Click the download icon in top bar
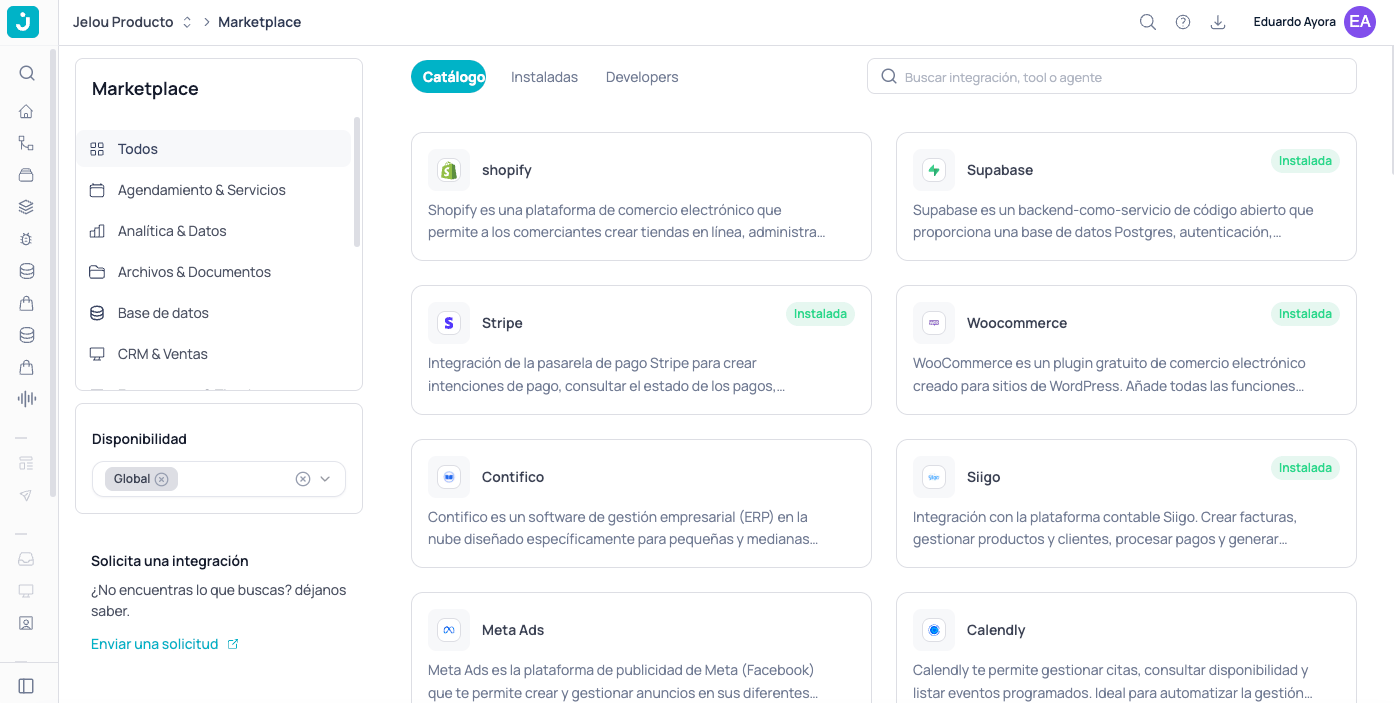The width and height of the screenshot is (1394, 703). pyautogui.click(x=1218, y=22)
